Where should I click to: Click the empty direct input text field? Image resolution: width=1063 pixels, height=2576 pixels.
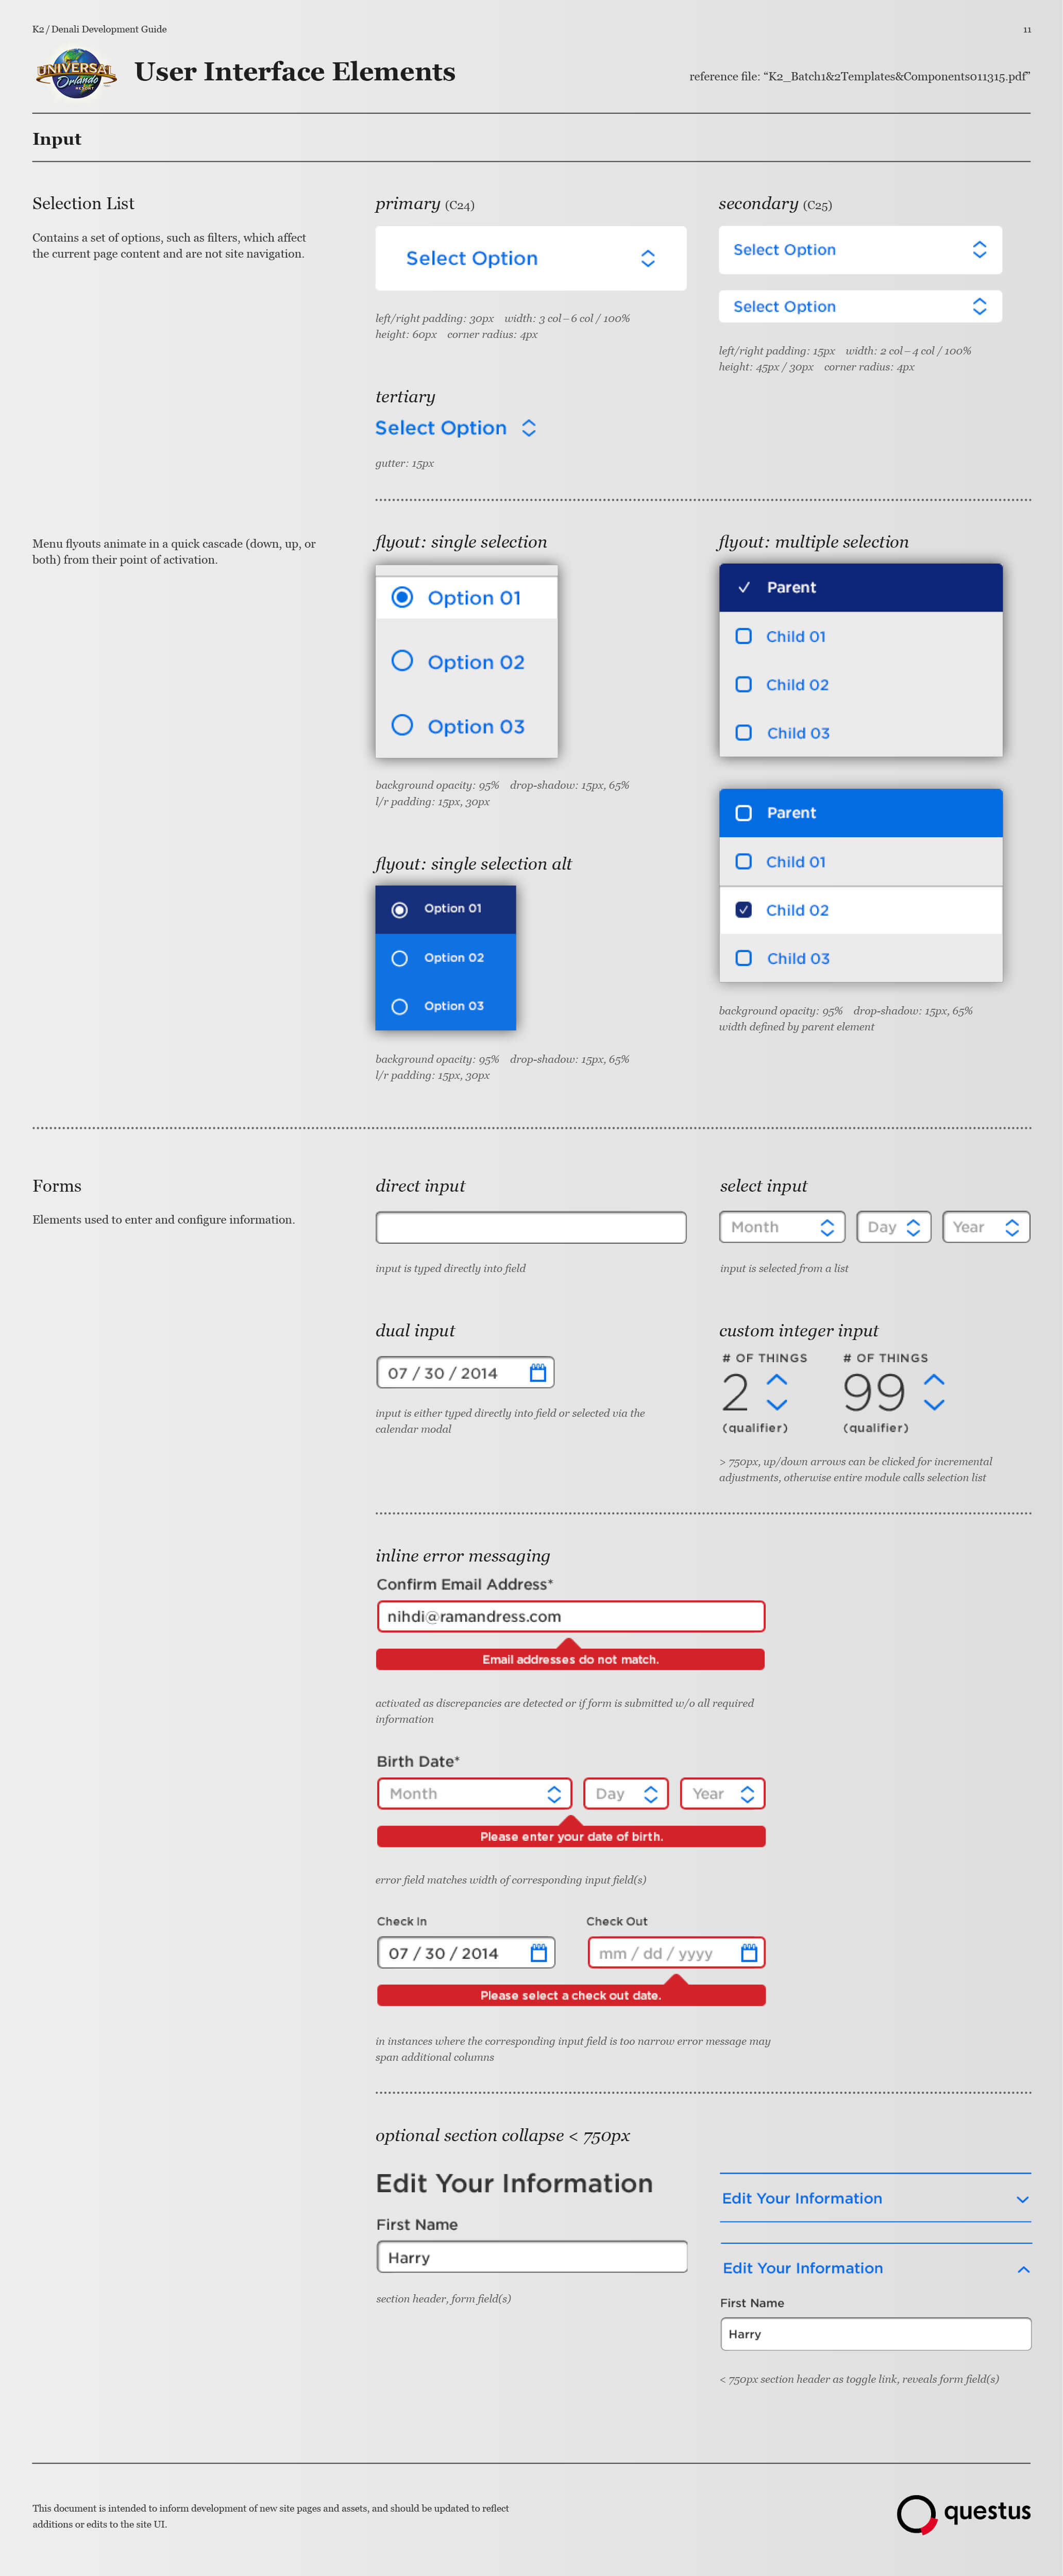point(531,1227)
